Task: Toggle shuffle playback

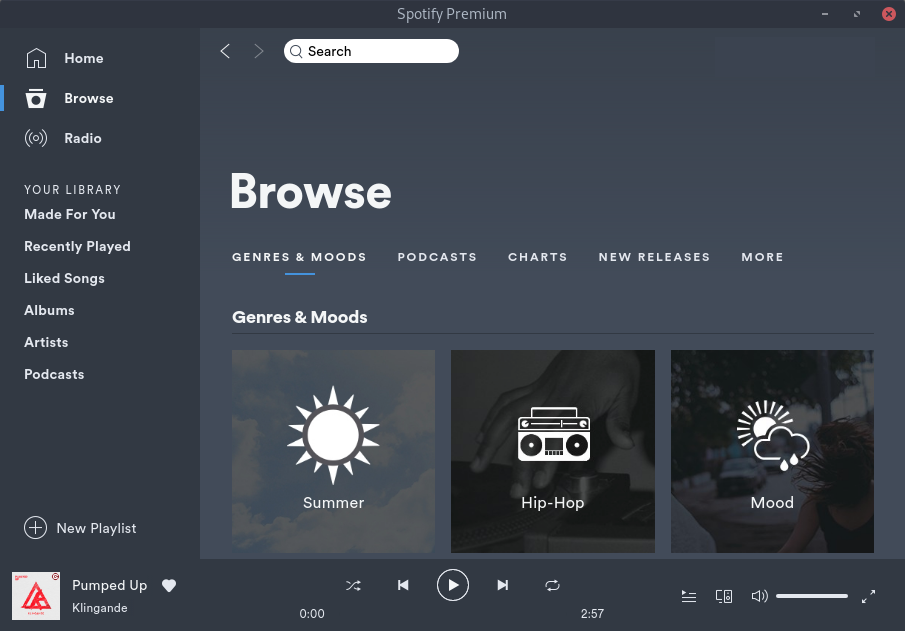Action: (x=353, y=585)
